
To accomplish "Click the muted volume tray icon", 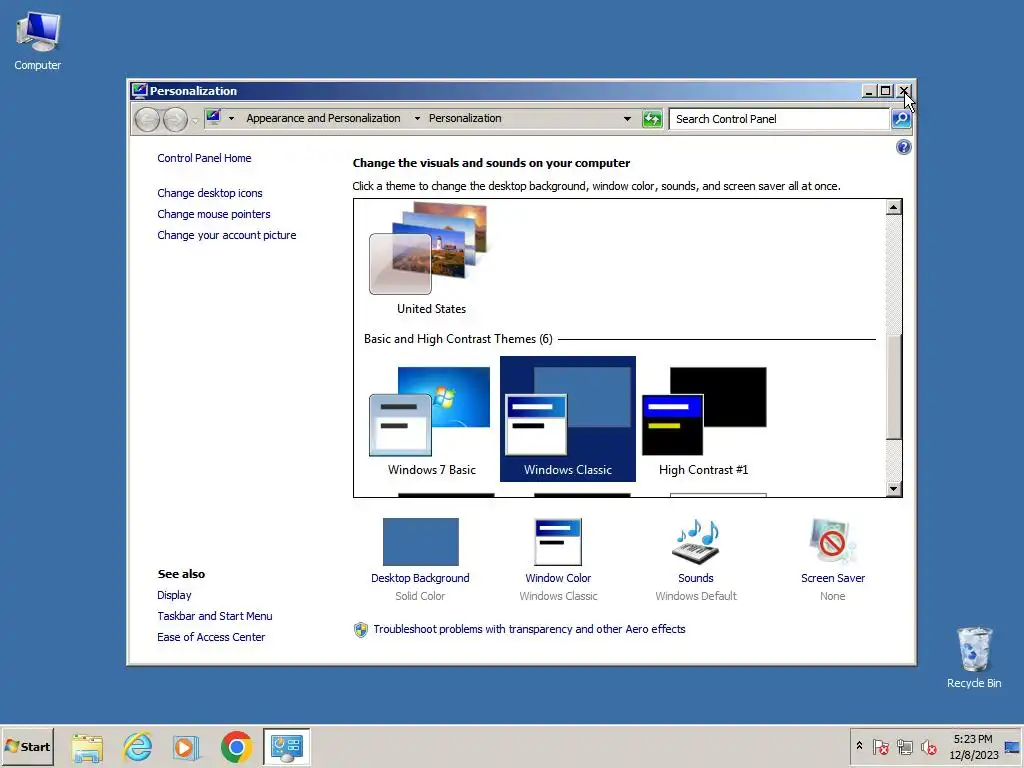I will point(929,746).
